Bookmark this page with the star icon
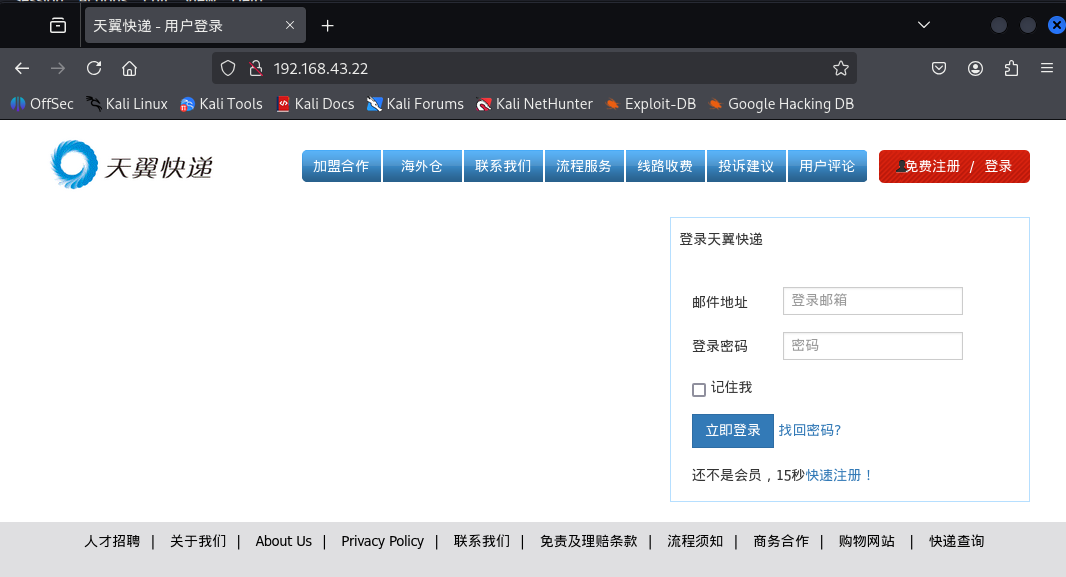 pyautogui.click(x=841, y=69)
